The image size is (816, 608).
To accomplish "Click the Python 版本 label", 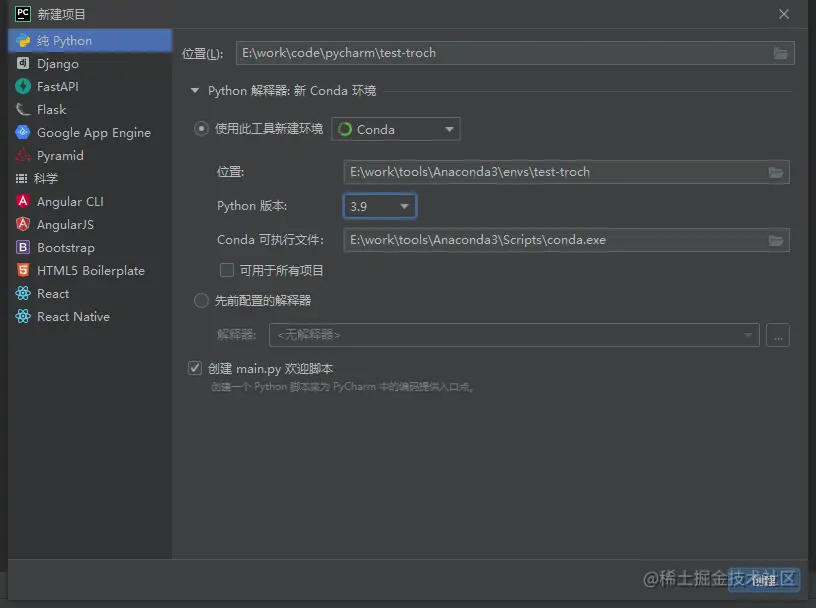I will tap(252, 206).
